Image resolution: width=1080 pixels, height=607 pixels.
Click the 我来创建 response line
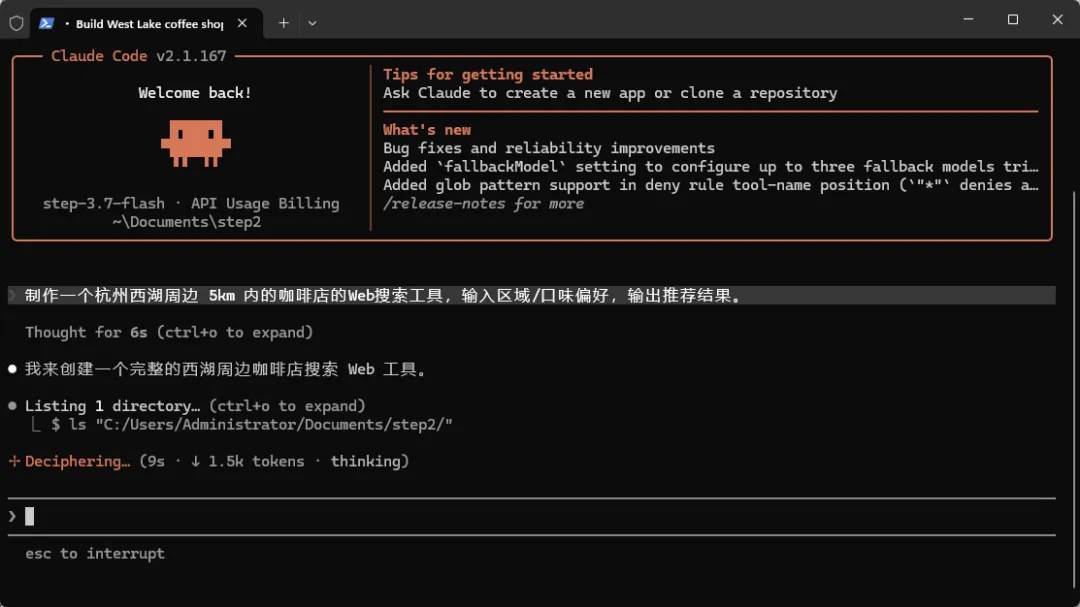tap(226, 369)
